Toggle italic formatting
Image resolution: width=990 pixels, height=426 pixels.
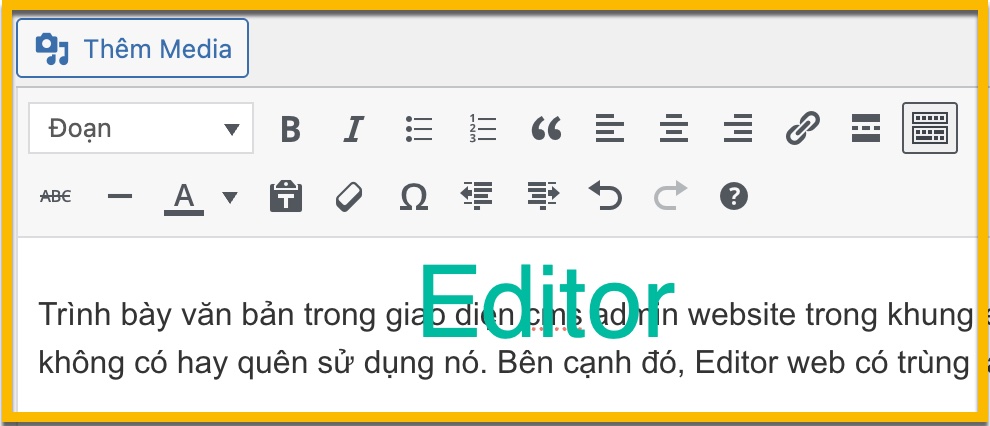pyautogui.click(x=353, y=129)
